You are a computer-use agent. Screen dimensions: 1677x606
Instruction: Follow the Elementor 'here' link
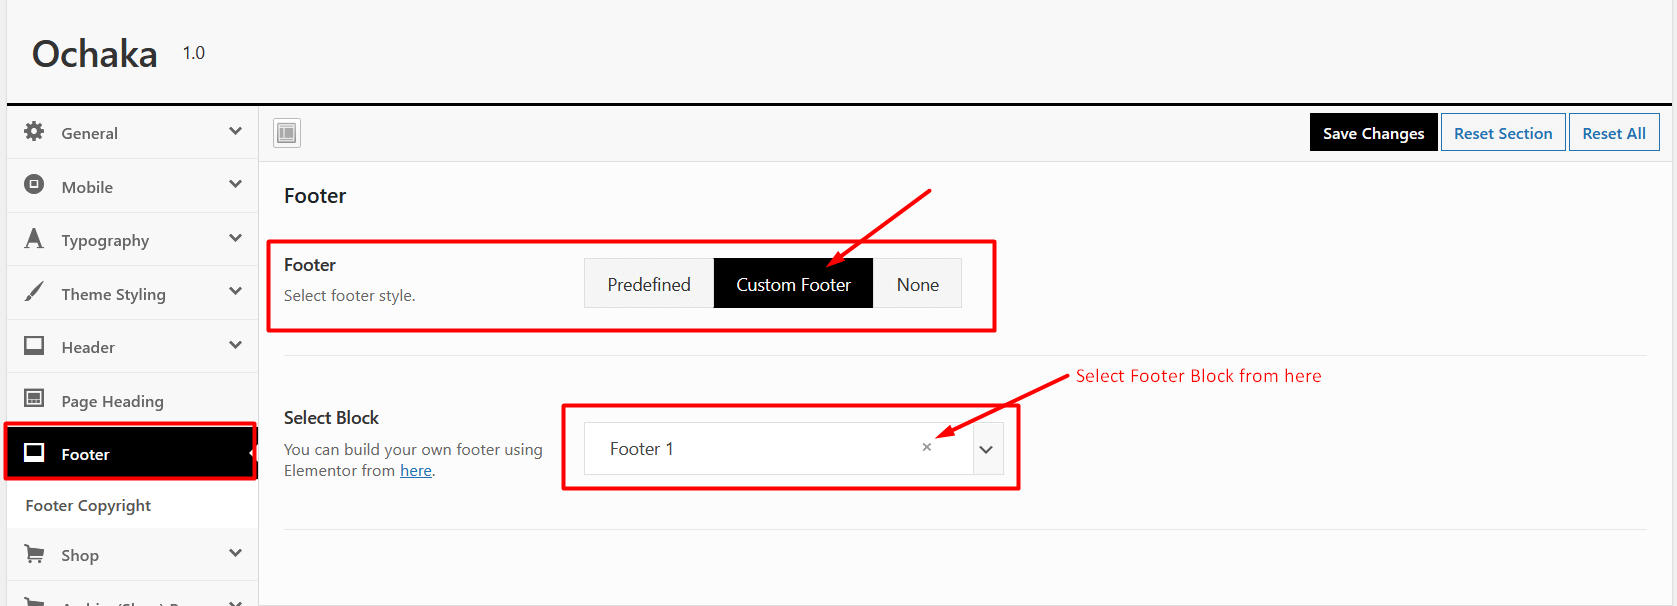point(416,471)
